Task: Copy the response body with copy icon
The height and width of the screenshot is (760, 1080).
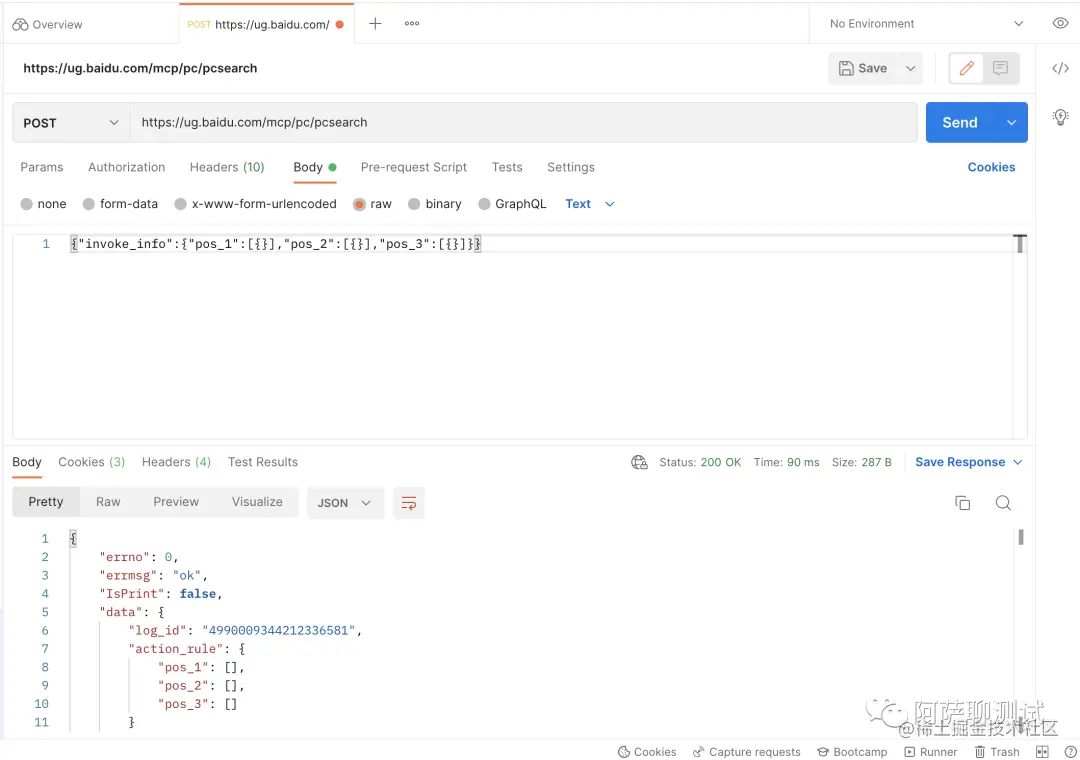Action: coord(963,503)
